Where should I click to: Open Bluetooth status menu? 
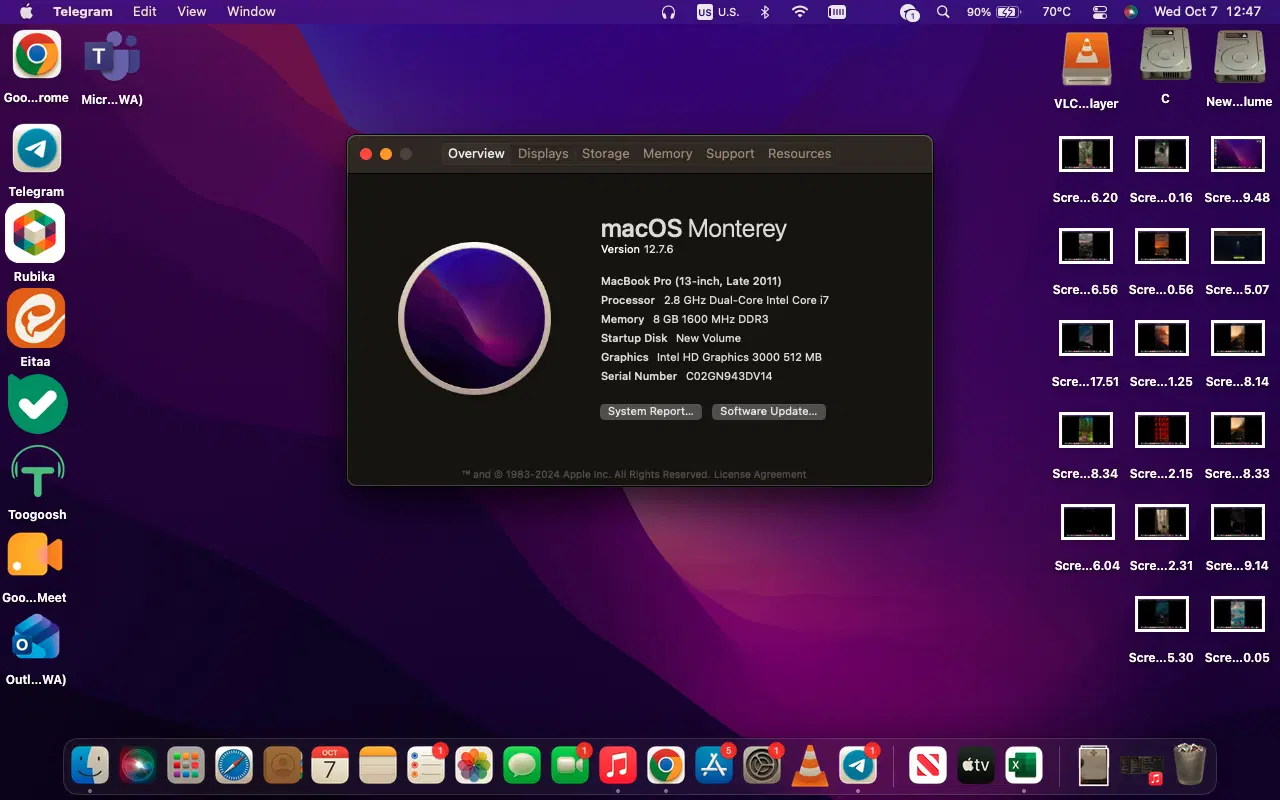(x=765, y=12)
